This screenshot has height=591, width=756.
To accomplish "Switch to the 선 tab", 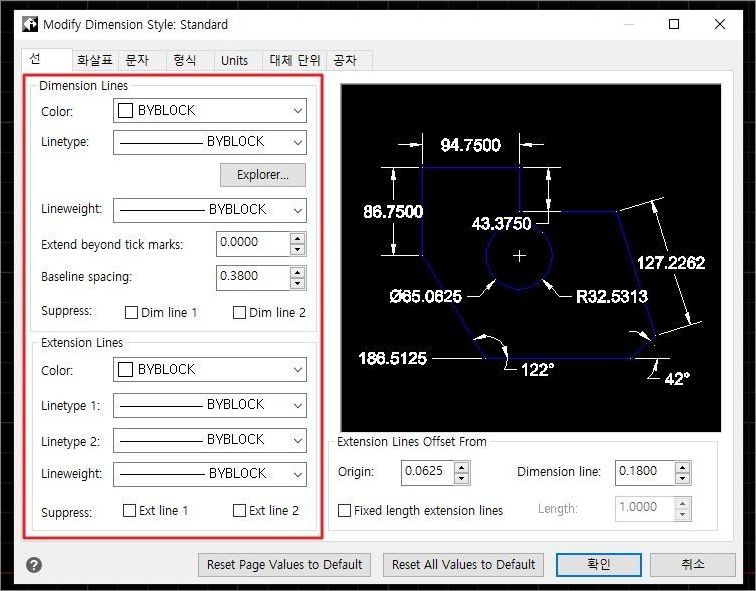I will 47,59.
